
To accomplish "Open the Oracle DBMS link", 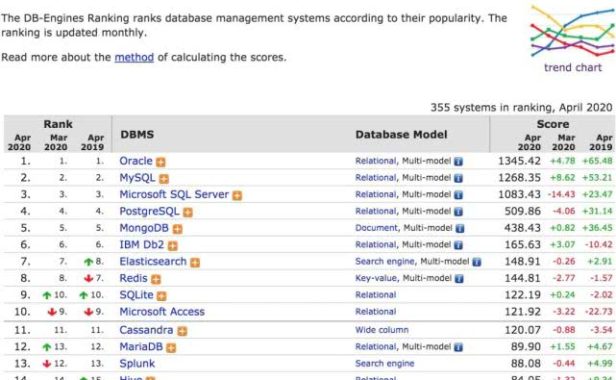I will [136, 161].
